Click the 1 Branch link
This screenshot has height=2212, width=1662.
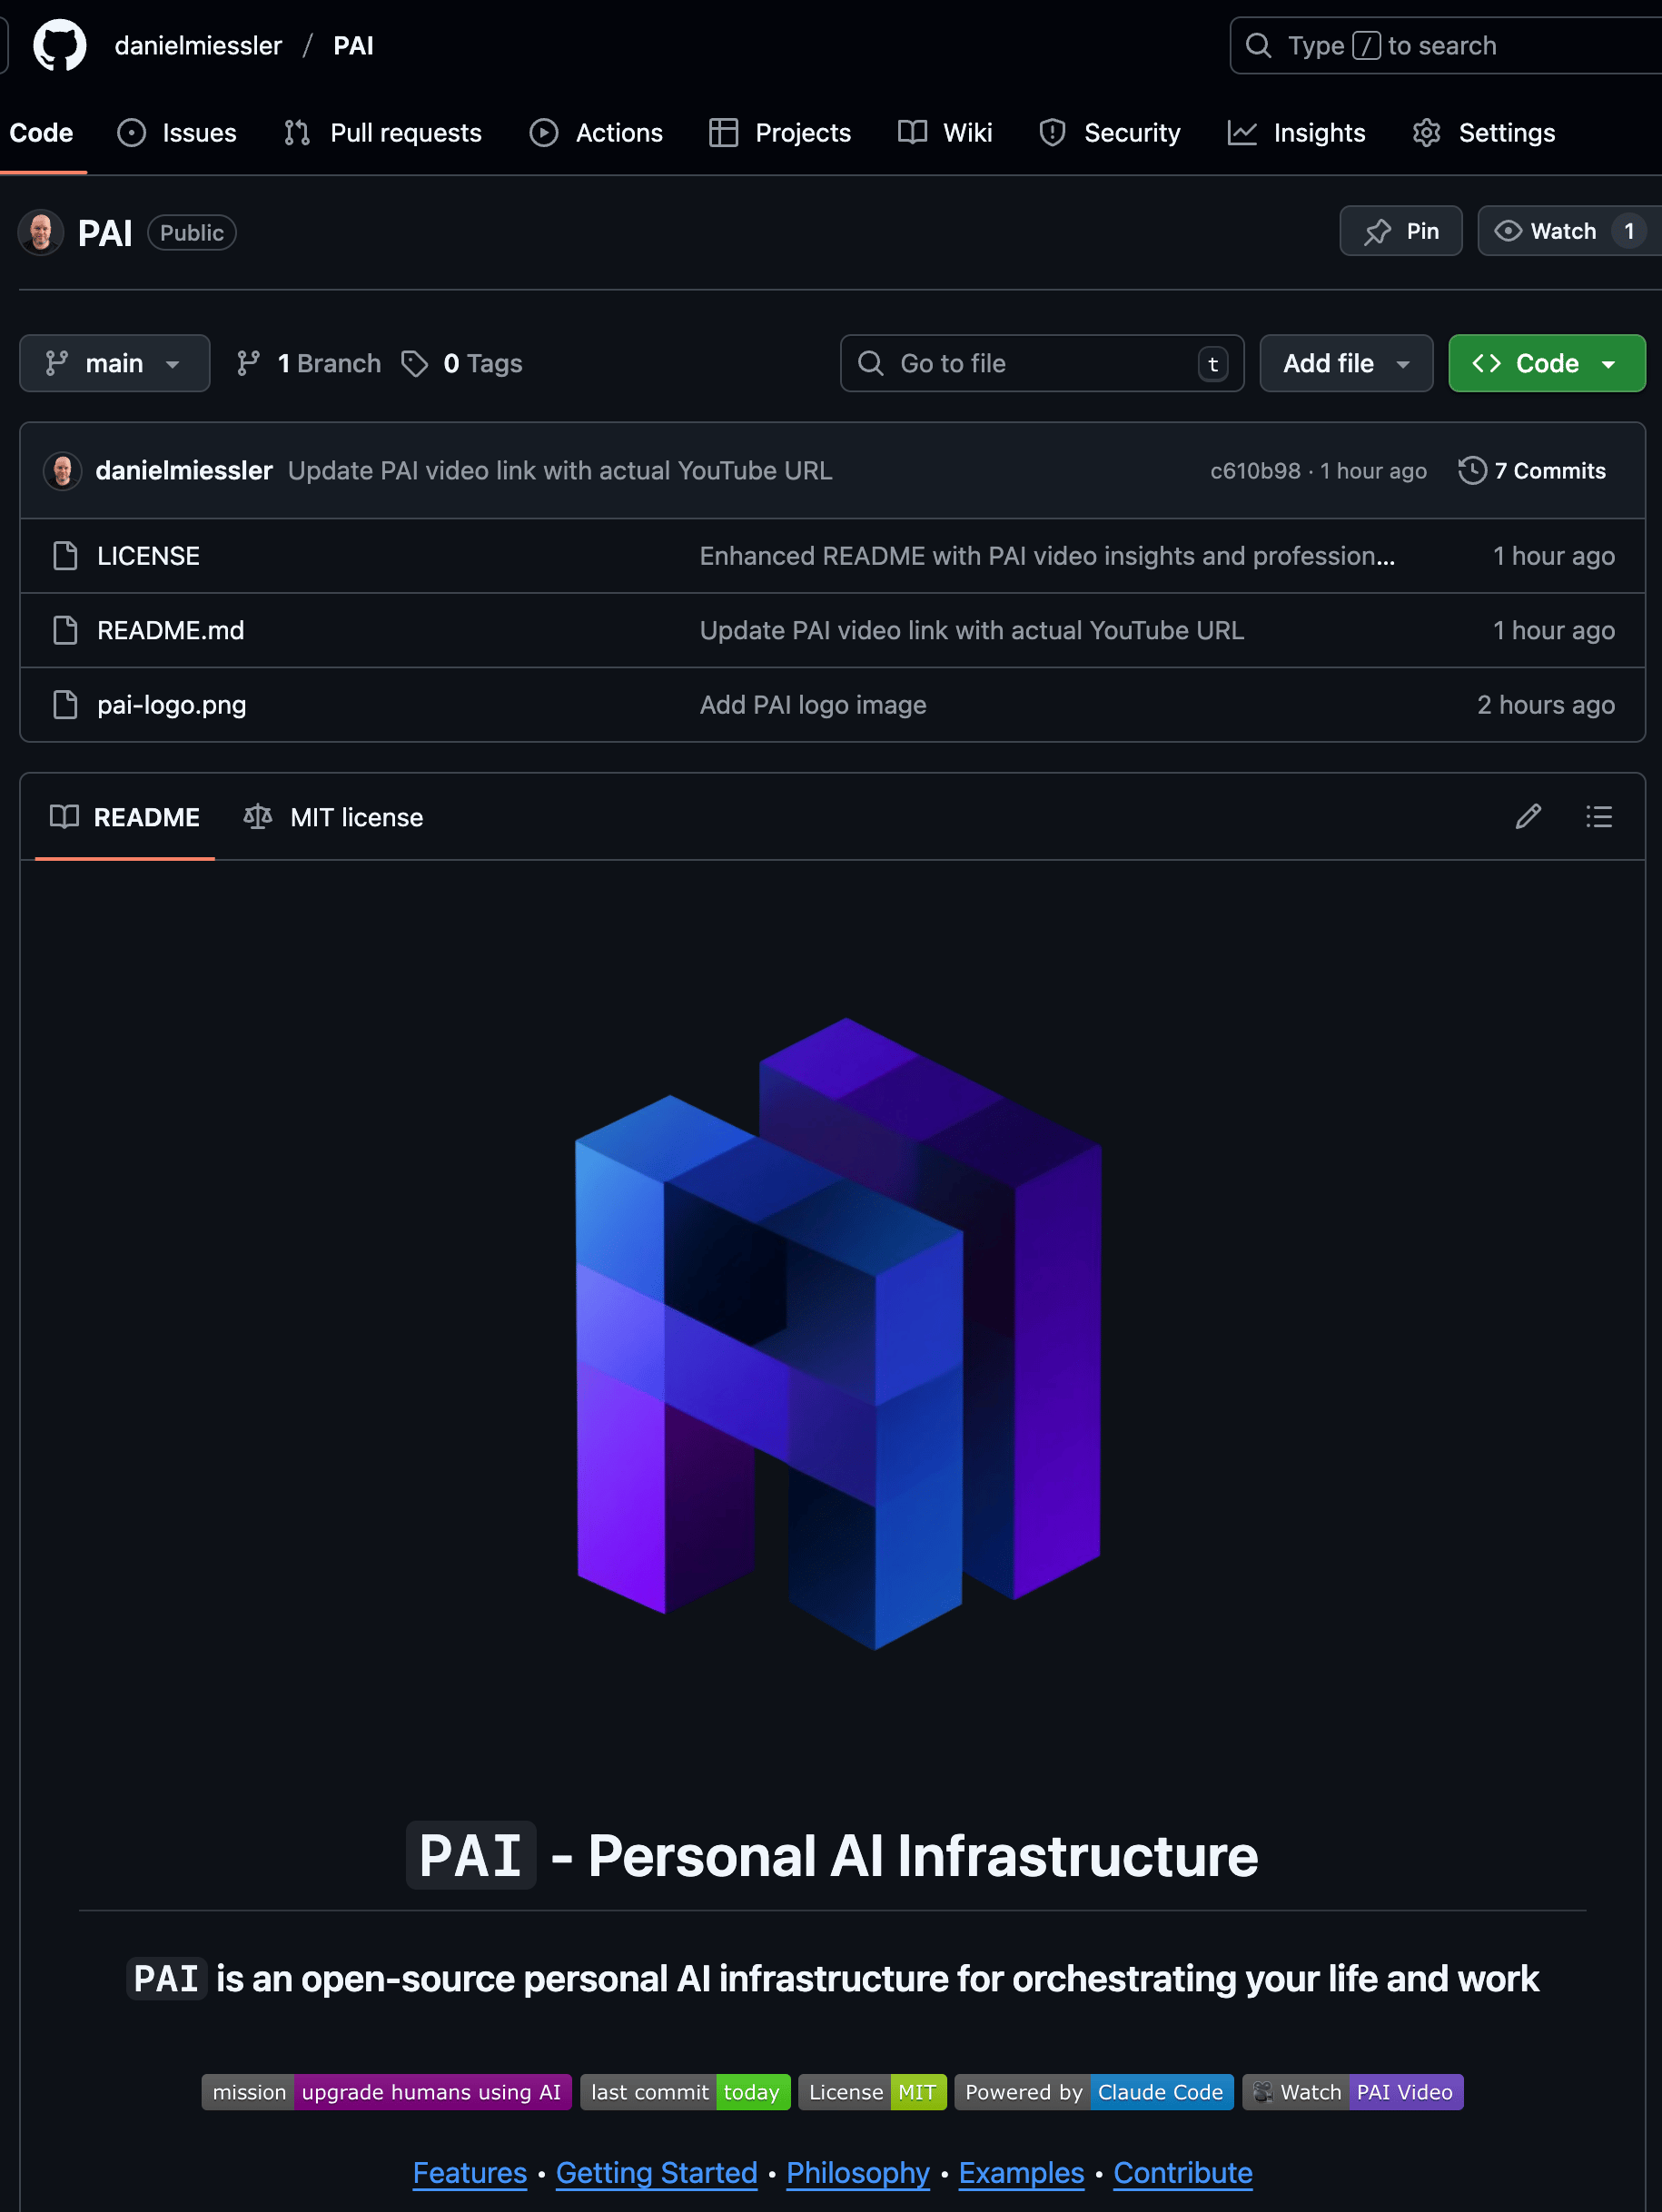pos(309,364)
